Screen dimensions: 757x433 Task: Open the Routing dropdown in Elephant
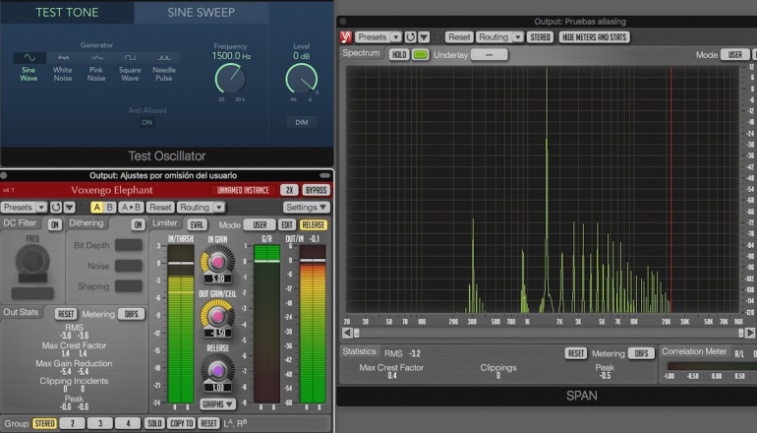click(201, 207)
